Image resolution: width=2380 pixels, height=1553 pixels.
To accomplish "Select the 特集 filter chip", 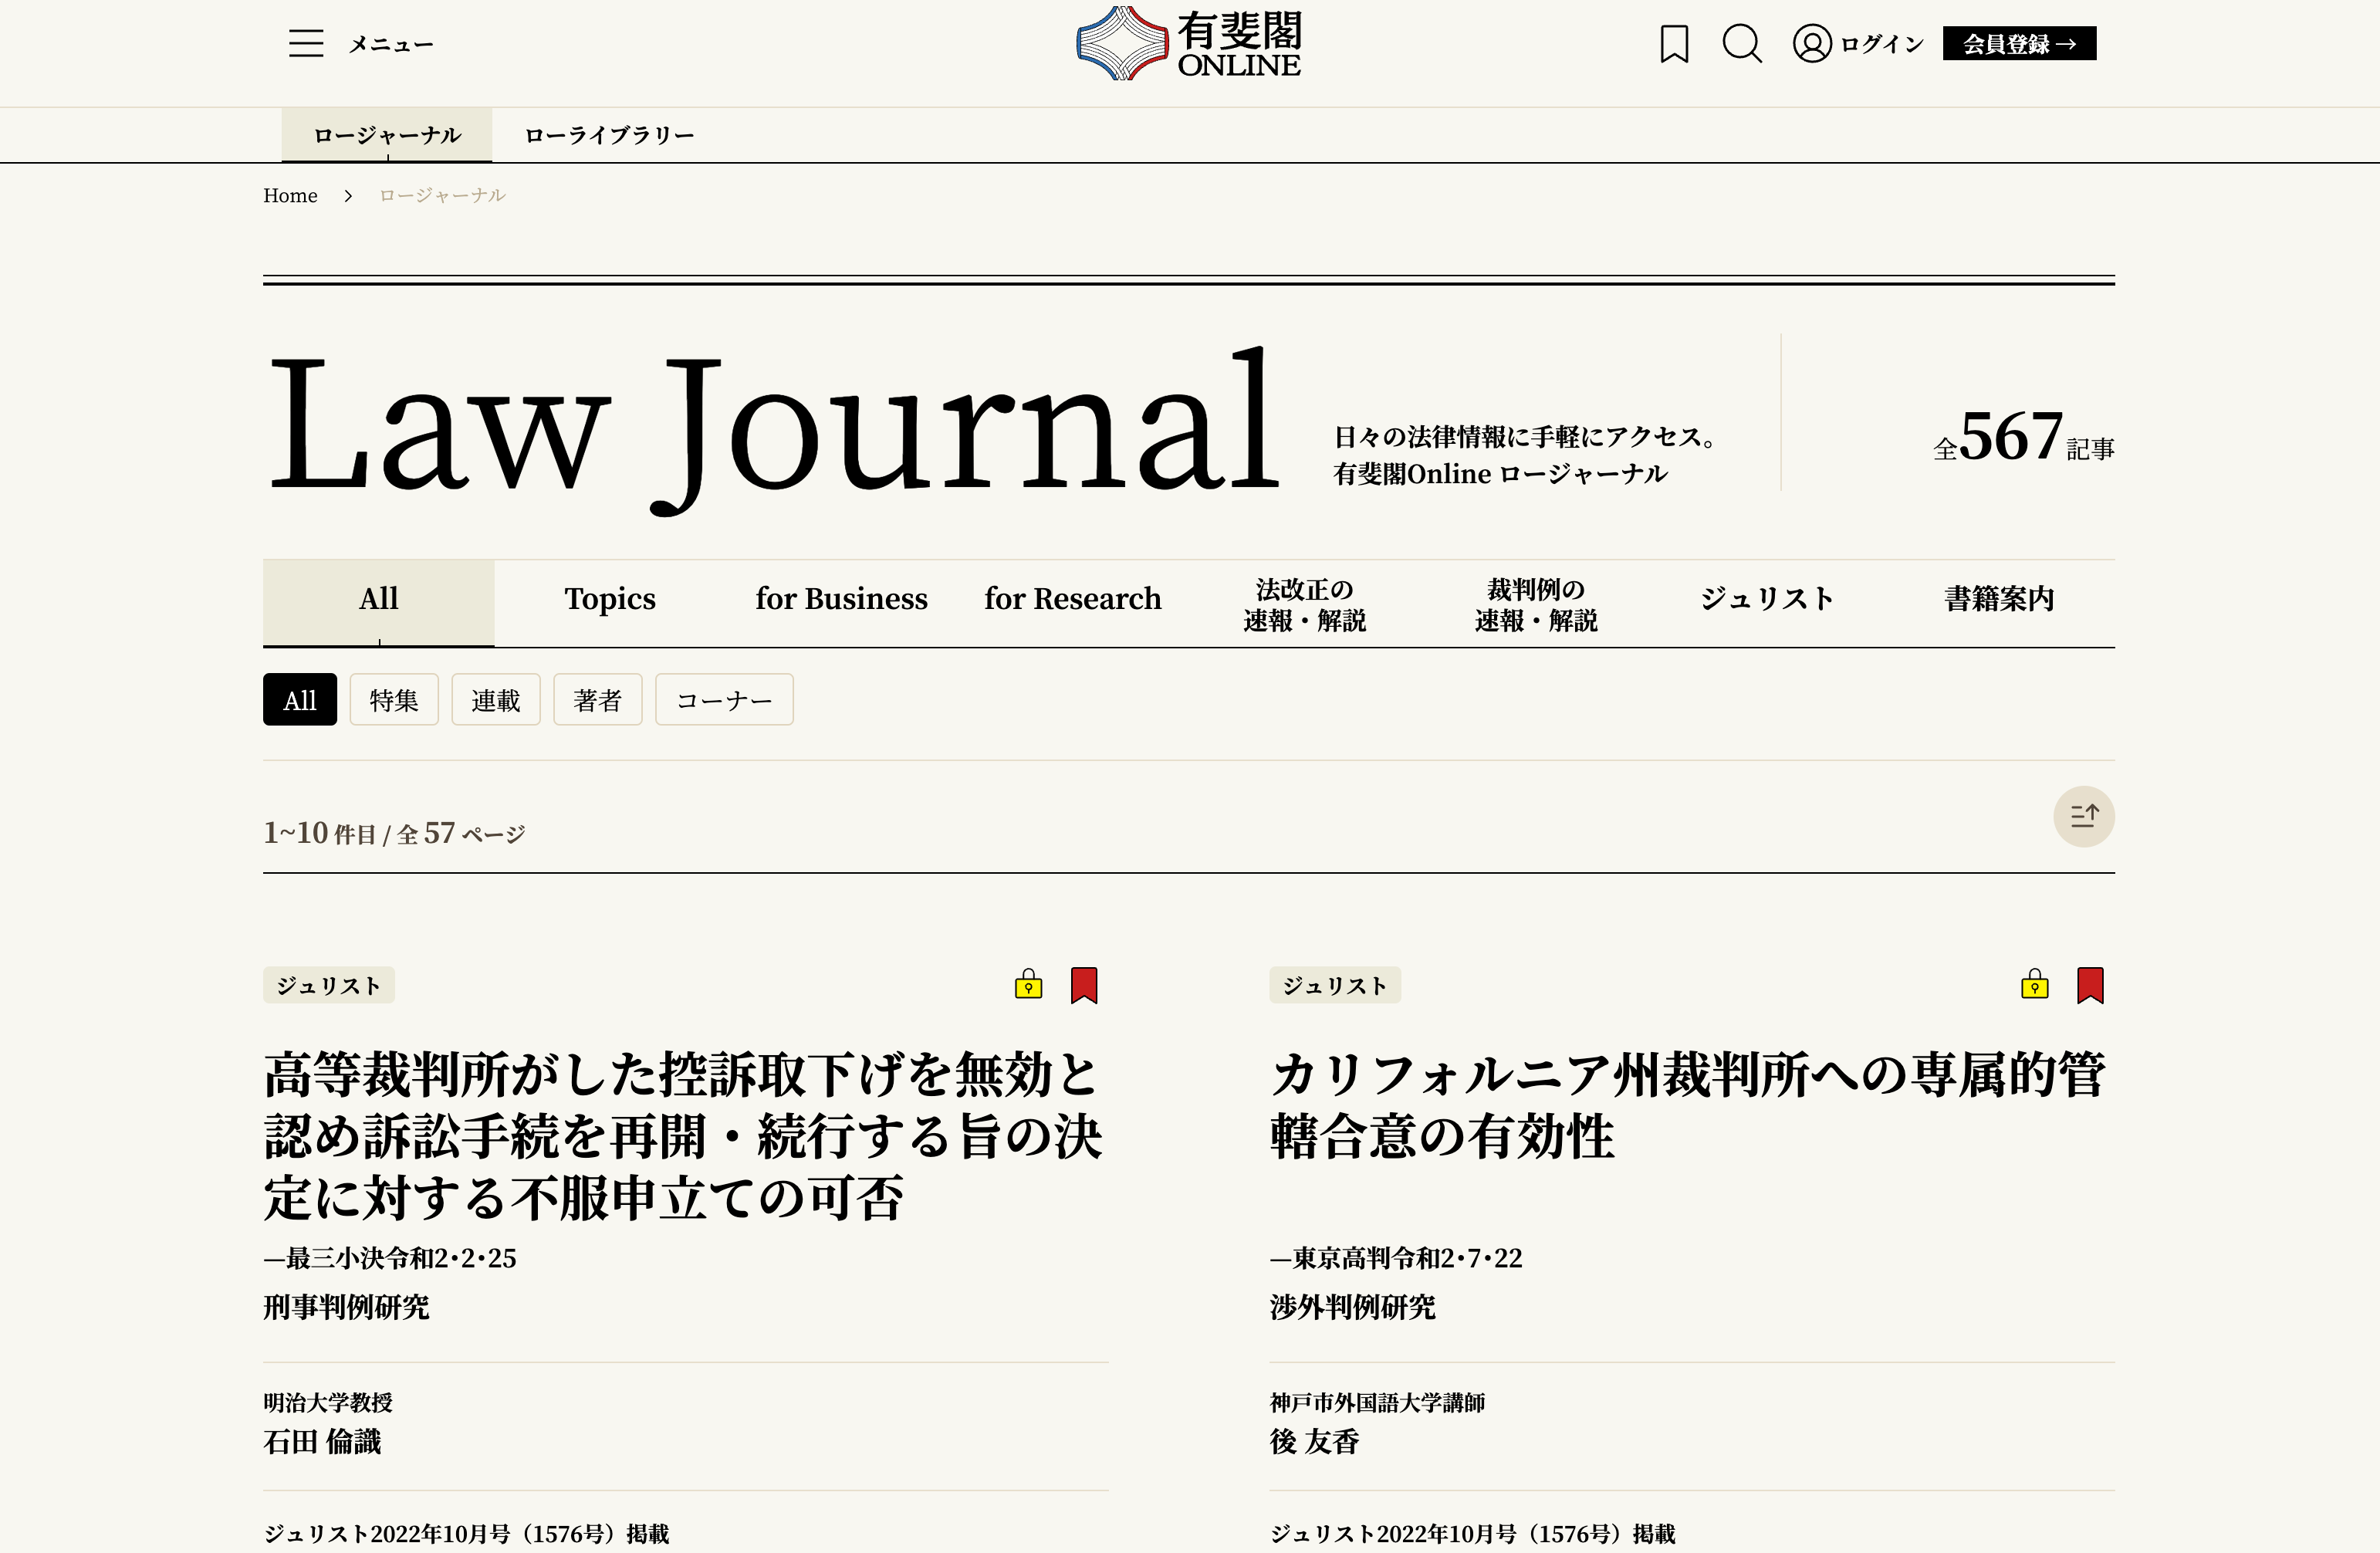I will click(394, 699).
